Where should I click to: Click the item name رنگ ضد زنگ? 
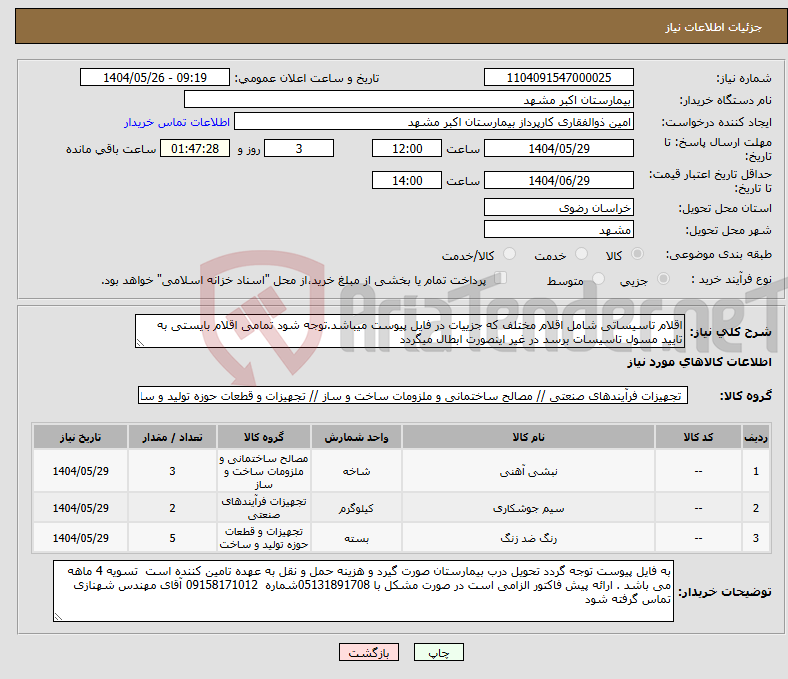[x=528, y=538]
